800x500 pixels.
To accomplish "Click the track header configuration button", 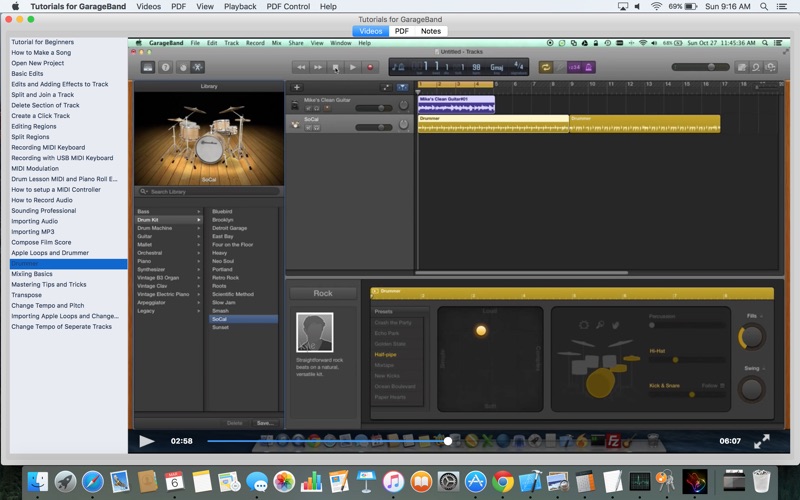I will click(386, 87).
